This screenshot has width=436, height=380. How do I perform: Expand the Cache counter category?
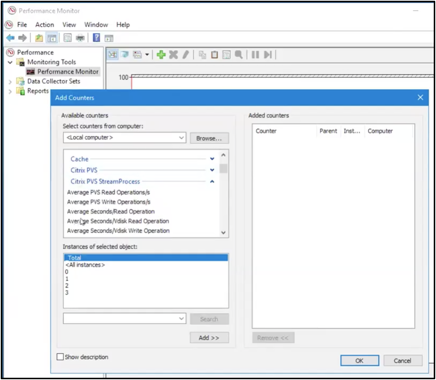pos(212,159)
